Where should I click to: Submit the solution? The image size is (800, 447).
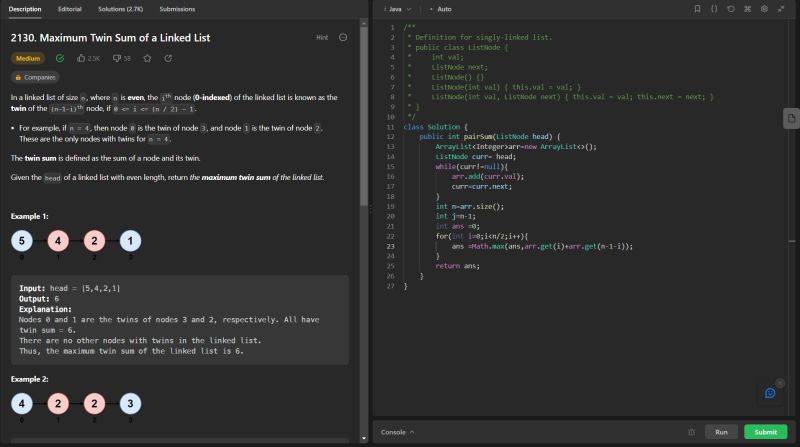pos(765,432)
